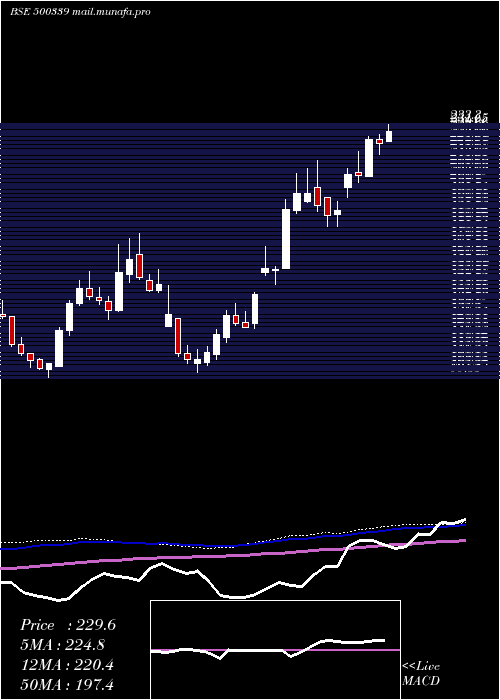This screenshot has width=500, height=700.
Task: Click the "<<Live MACD" label
Action: click(x=421, y=673)
